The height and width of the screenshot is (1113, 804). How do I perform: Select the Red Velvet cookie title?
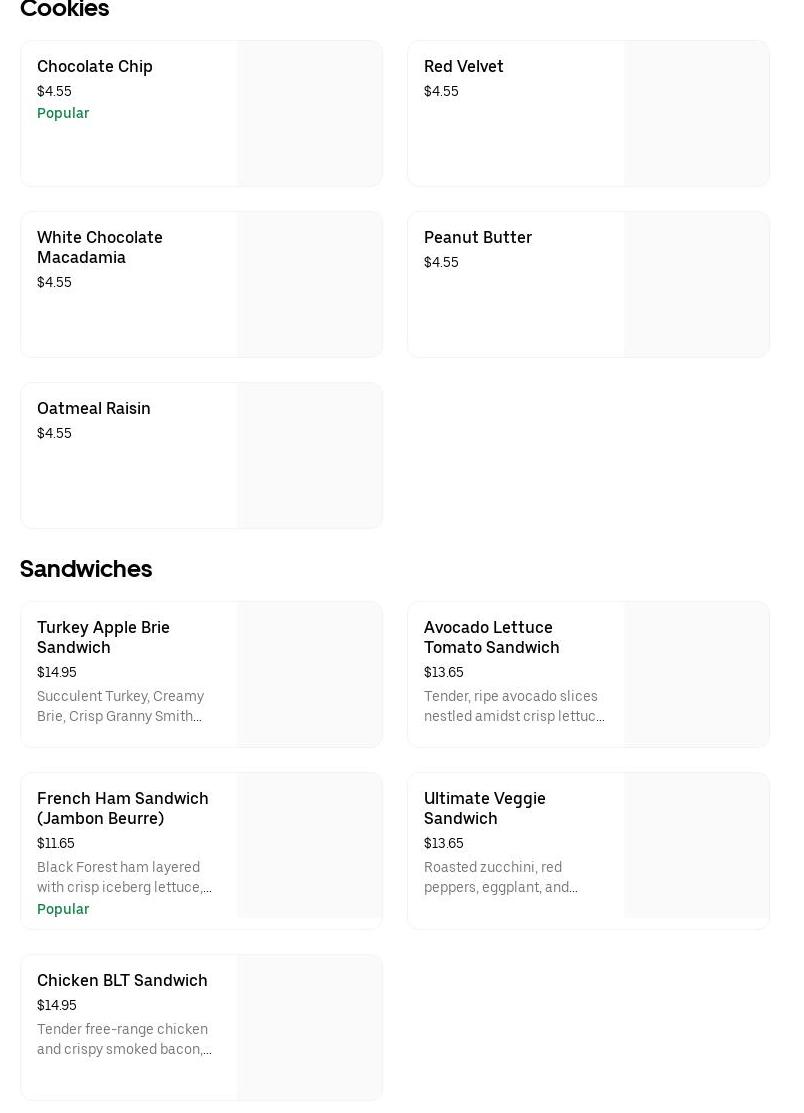[x=463, y=66]
